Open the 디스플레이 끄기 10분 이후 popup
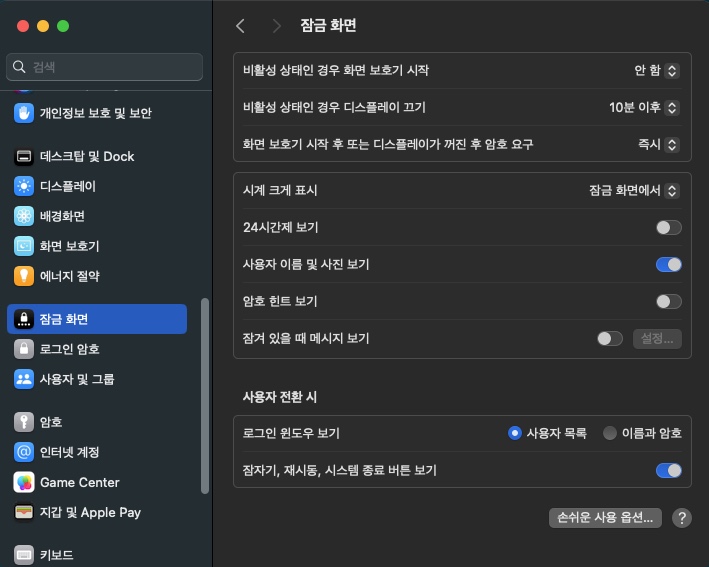The height and width of the screenshot is (567, 709). click(x=644, y=108)
